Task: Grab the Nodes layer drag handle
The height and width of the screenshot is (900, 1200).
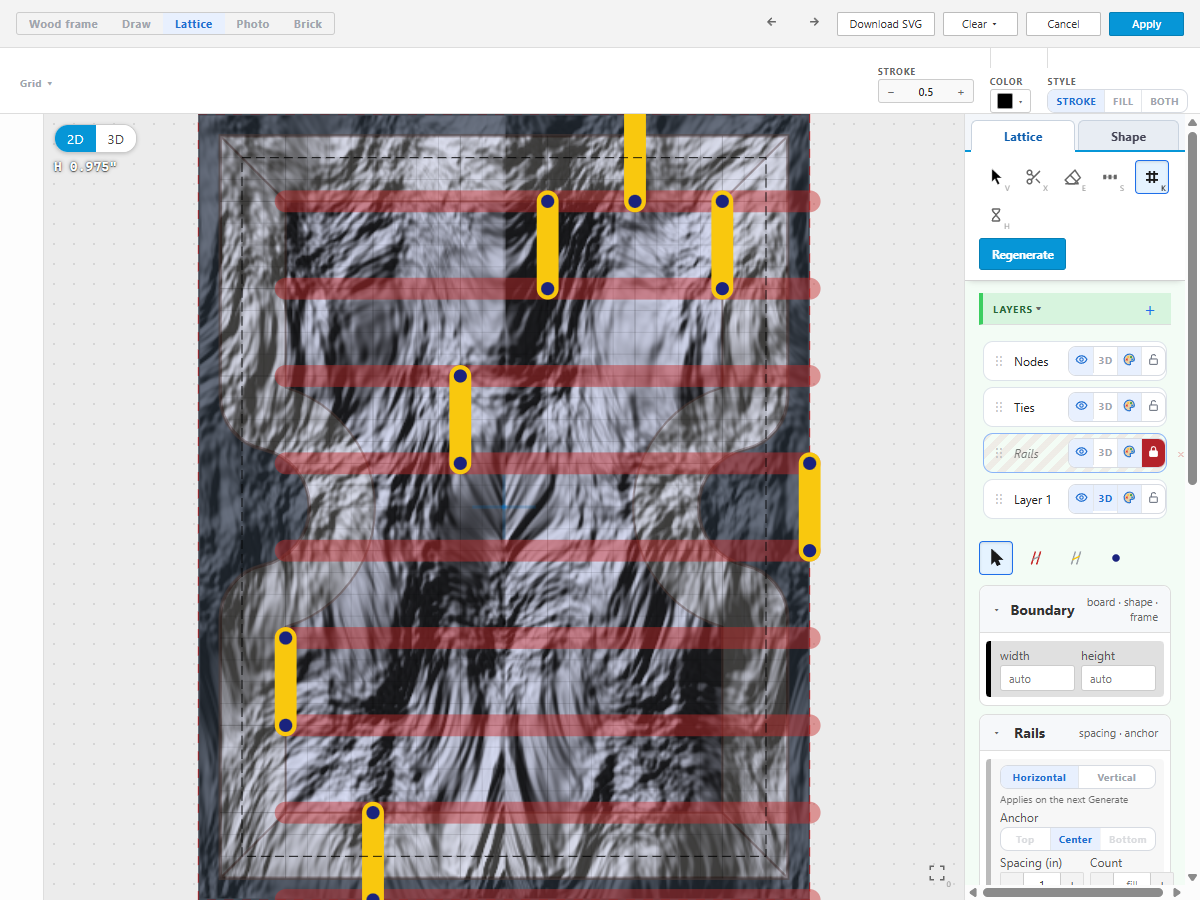Action: pos(998,361)
